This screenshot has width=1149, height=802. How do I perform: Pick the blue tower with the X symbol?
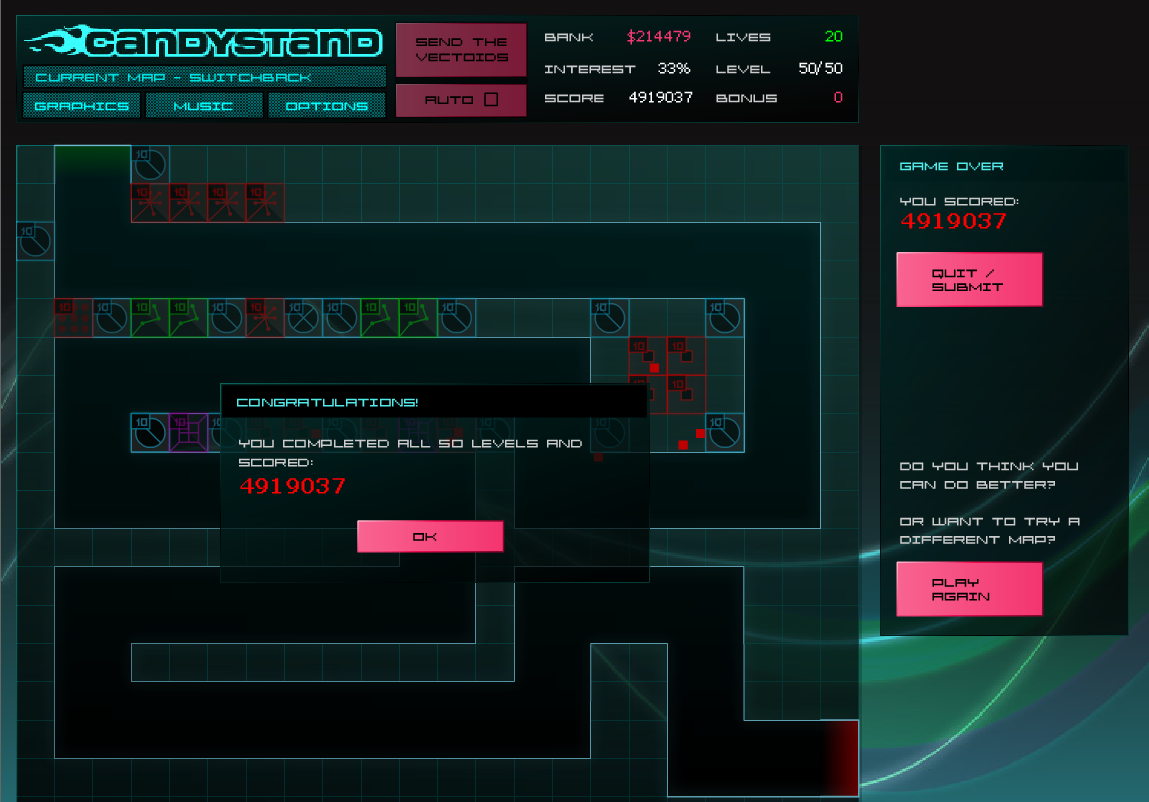(303, 318)
